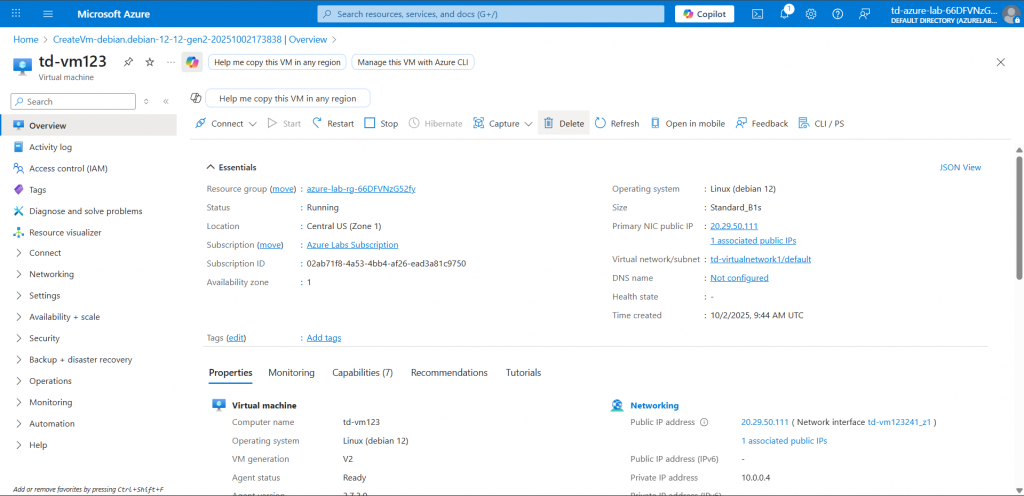Restart the virtual machine
The width and height of the screenshot is (1024, 496).
333,124
